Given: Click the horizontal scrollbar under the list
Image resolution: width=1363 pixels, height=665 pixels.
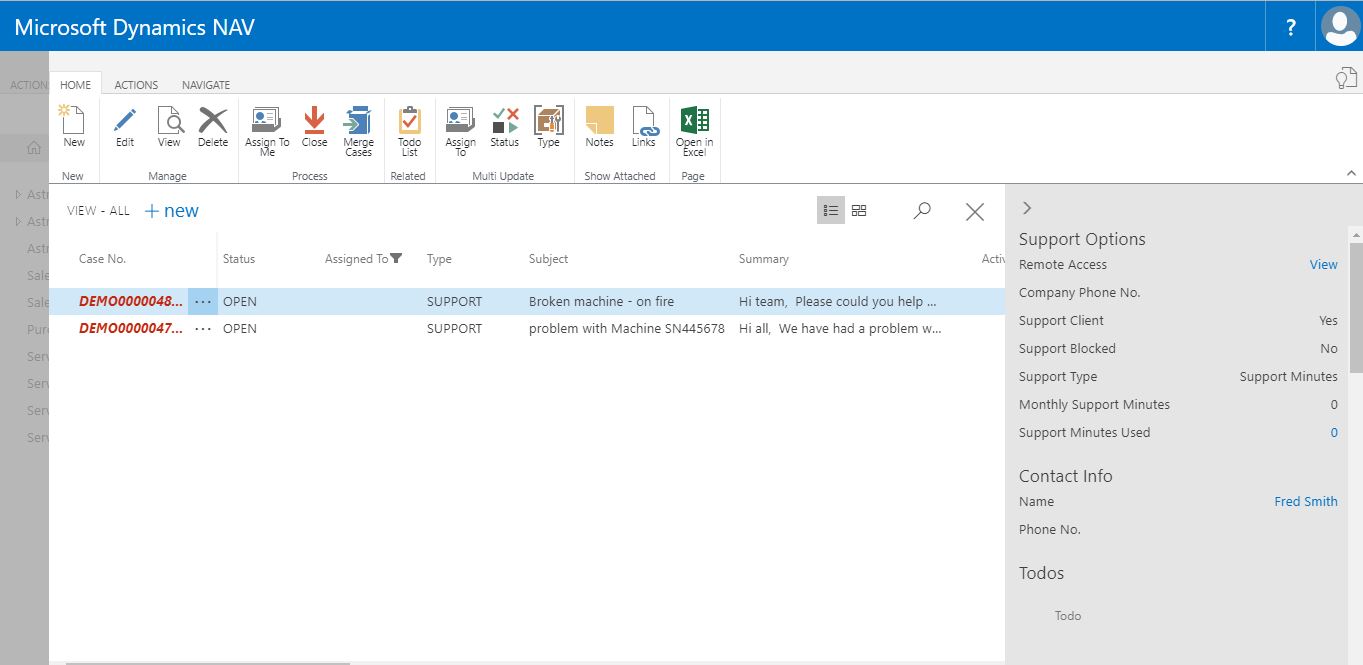Looking at the screenshot, I should [208, 662].
